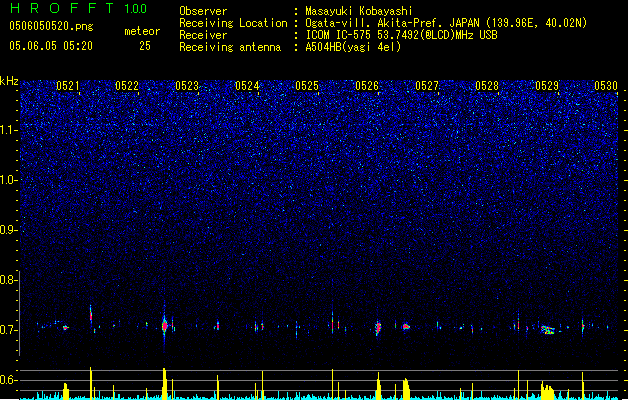629x400 pixels.
Task: Click the 1.0 kHz axis label
Action: (x=8, y=180)
